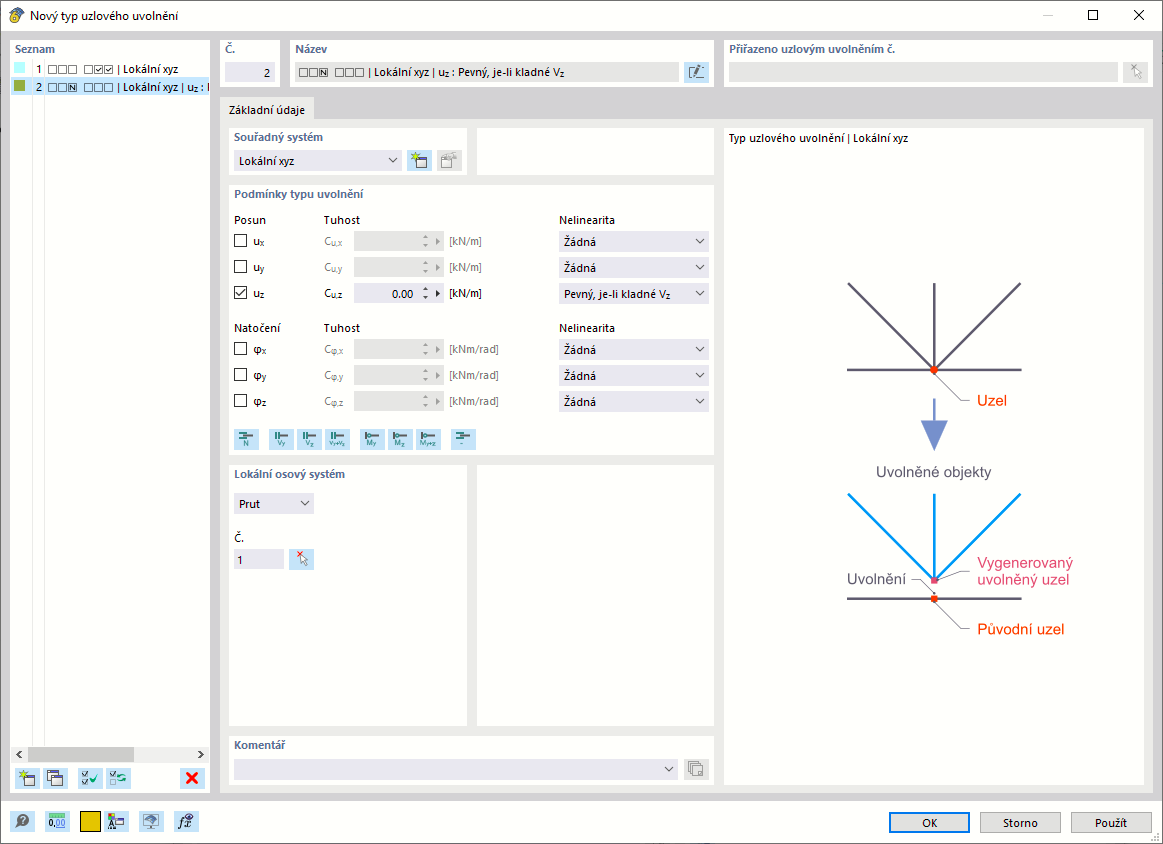Delete the selected item with the red X
Image resolution: width=1163 pixels, height=844 pixels.
[x=192, y=778]
